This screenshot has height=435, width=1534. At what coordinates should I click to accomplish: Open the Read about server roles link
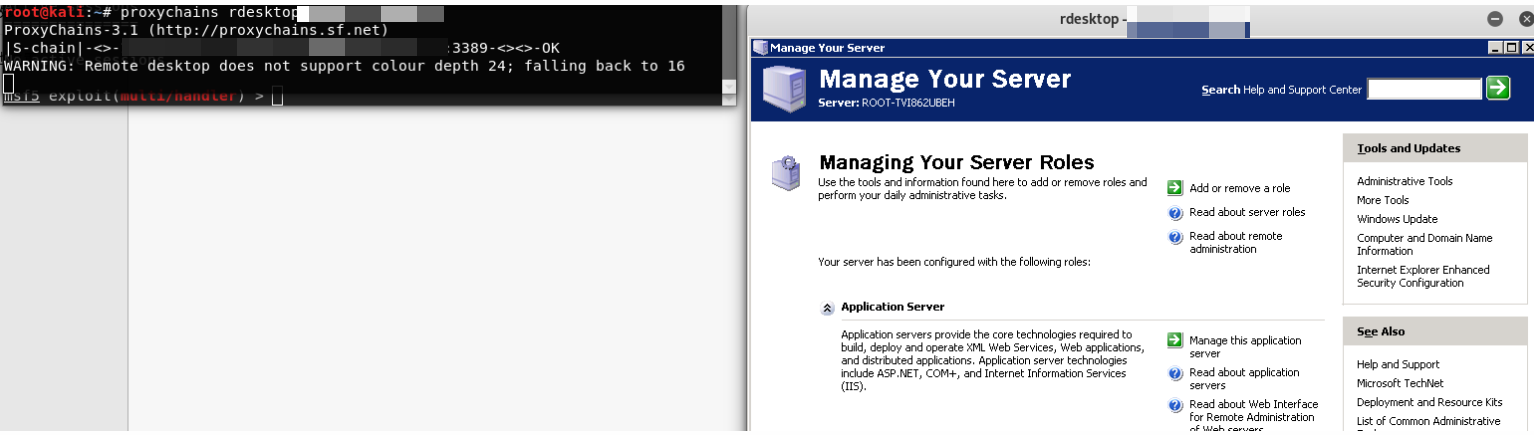(x=1247, y=212)
